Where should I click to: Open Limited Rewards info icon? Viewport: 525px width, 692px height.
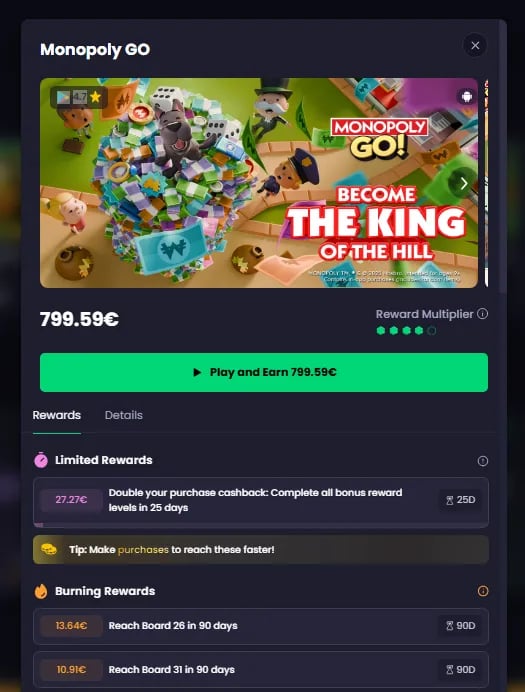pyautogui.click(x=483, y=461)
